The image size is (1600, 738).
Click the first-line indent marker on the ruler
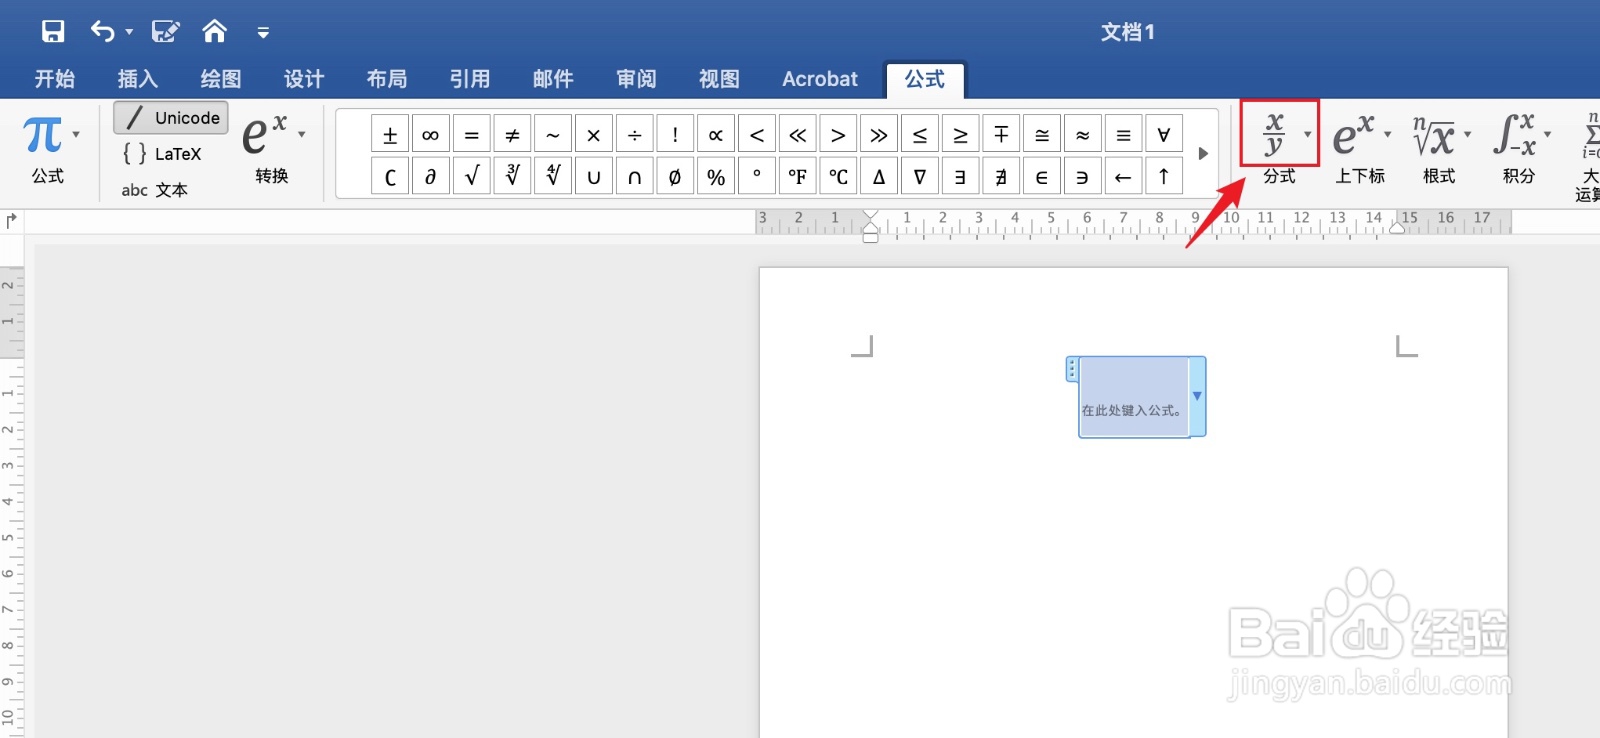click(871, 215)
